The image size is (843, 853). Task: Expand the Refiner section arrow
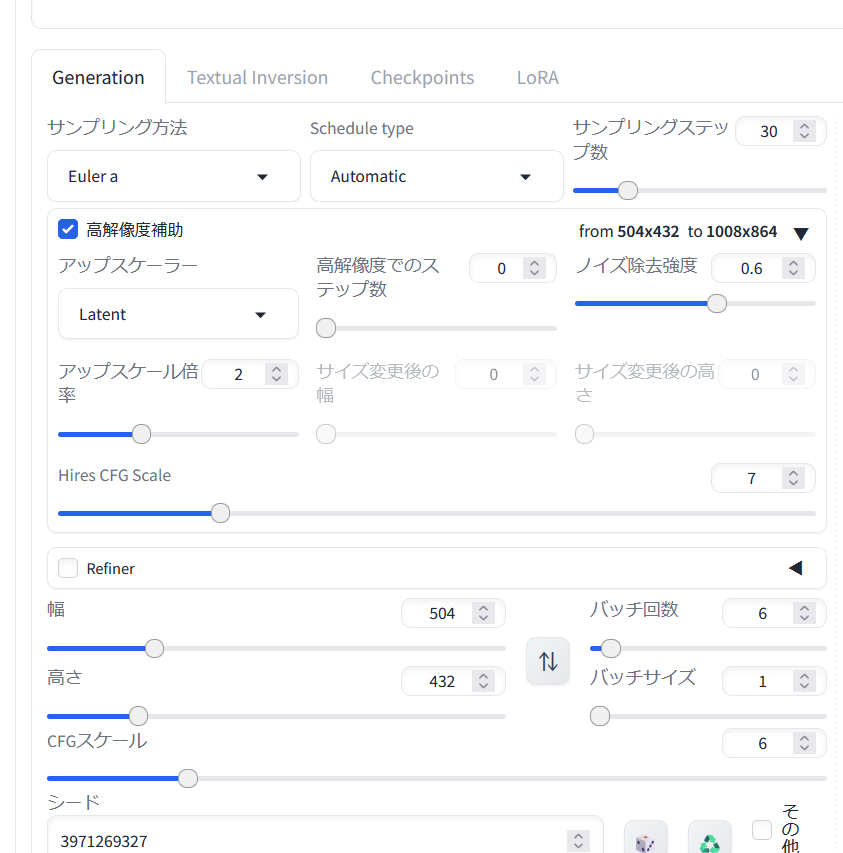796,568
